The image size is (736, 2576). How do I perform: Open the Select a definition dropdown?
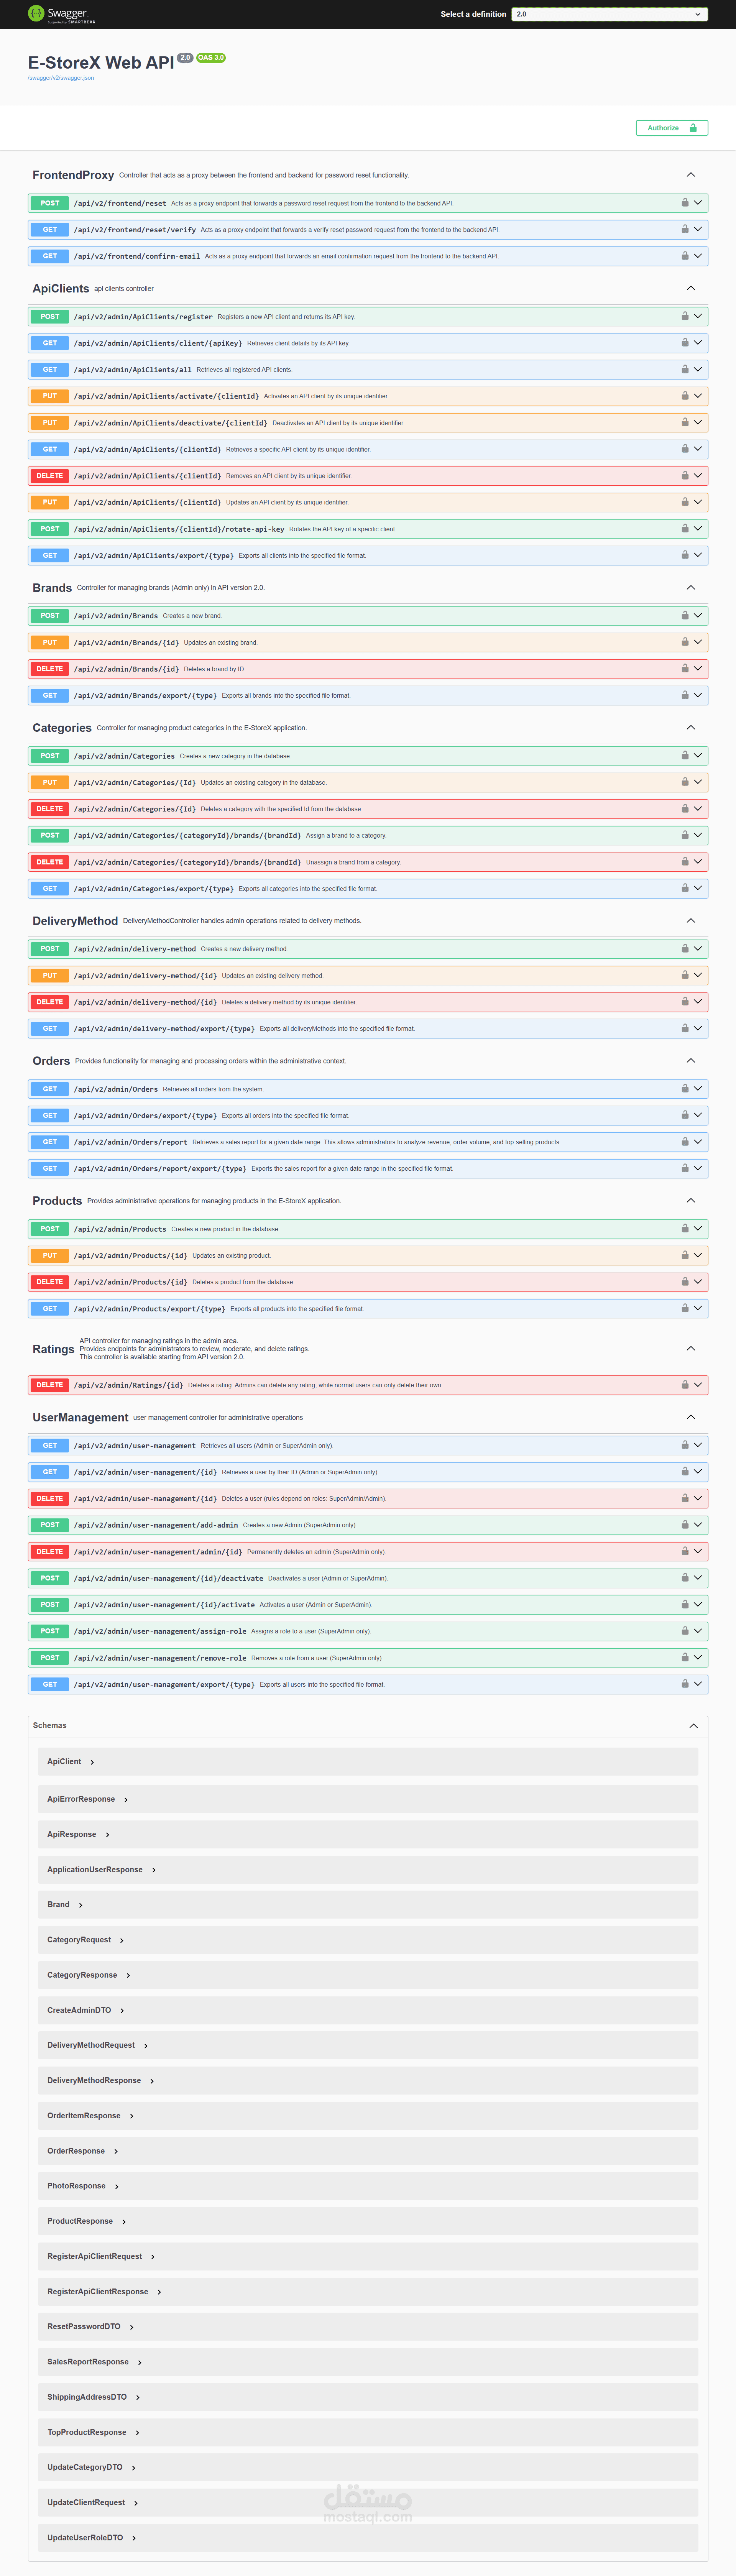(x=609, y=14)
